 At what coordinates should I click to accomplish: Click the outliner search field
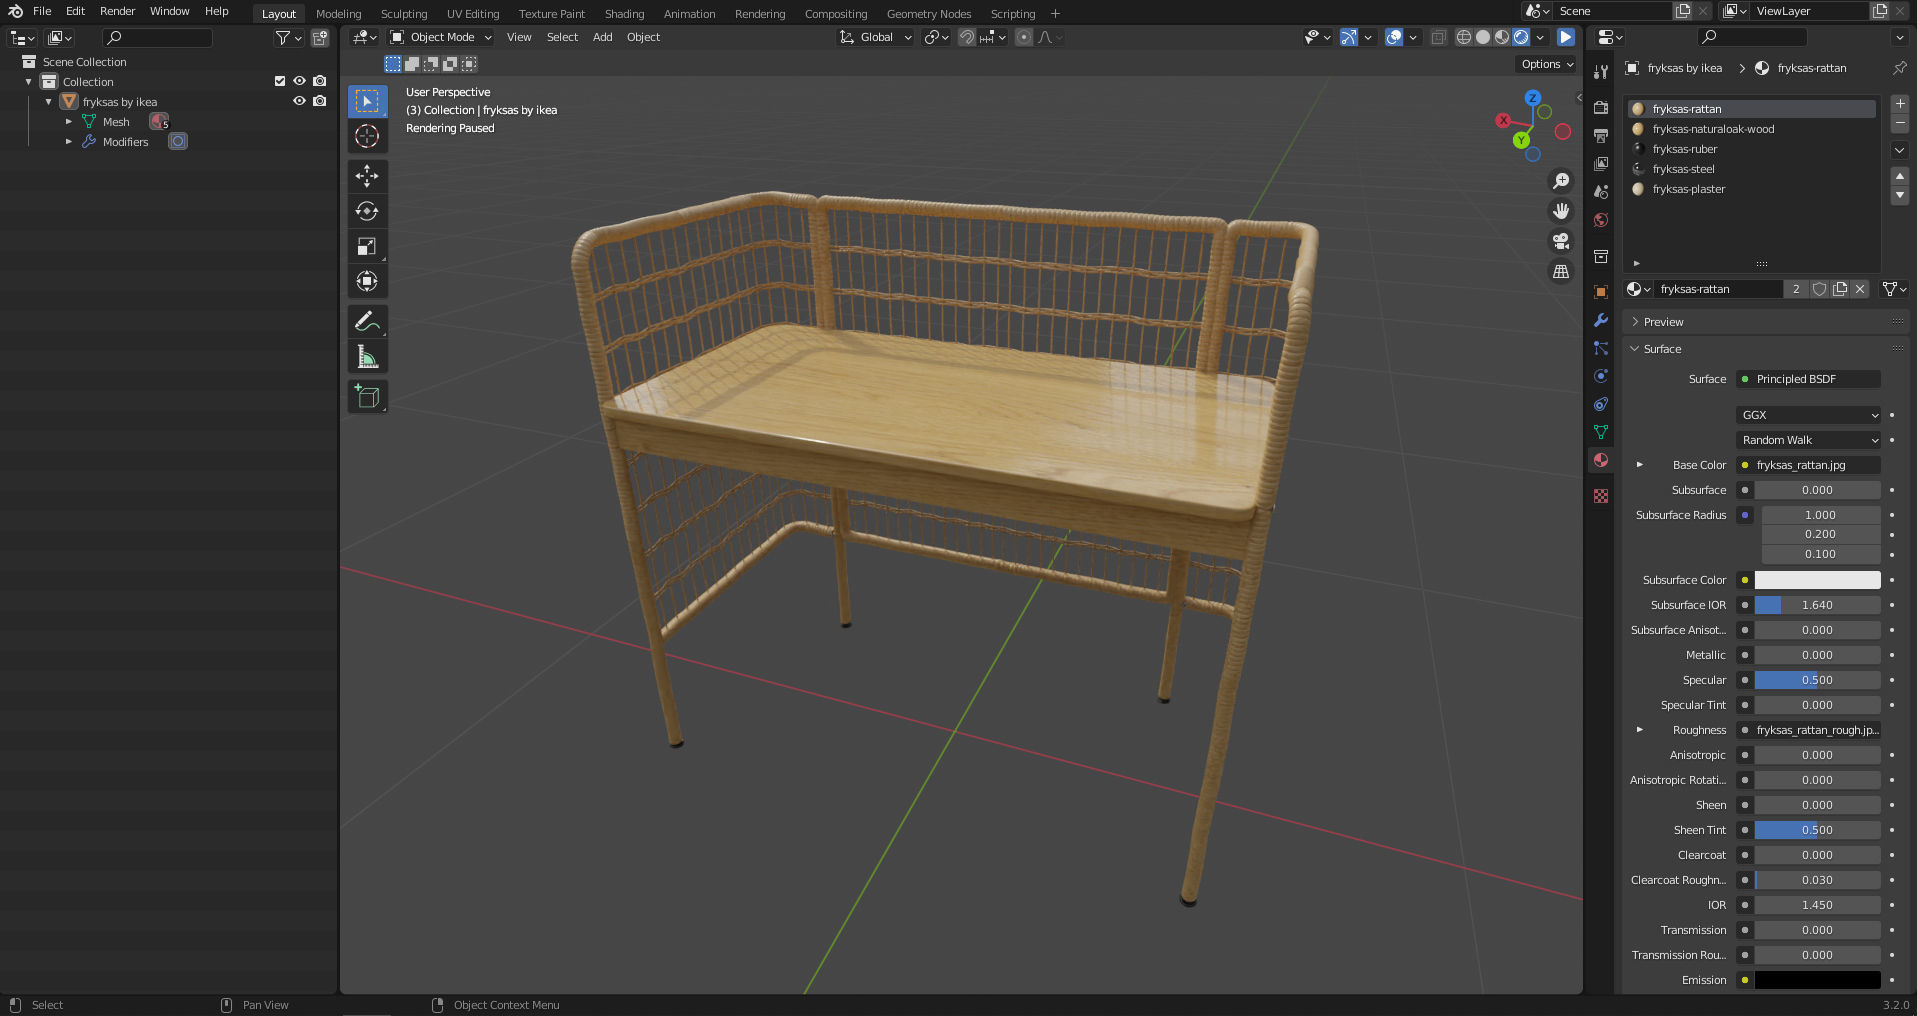tap(157, 37)
